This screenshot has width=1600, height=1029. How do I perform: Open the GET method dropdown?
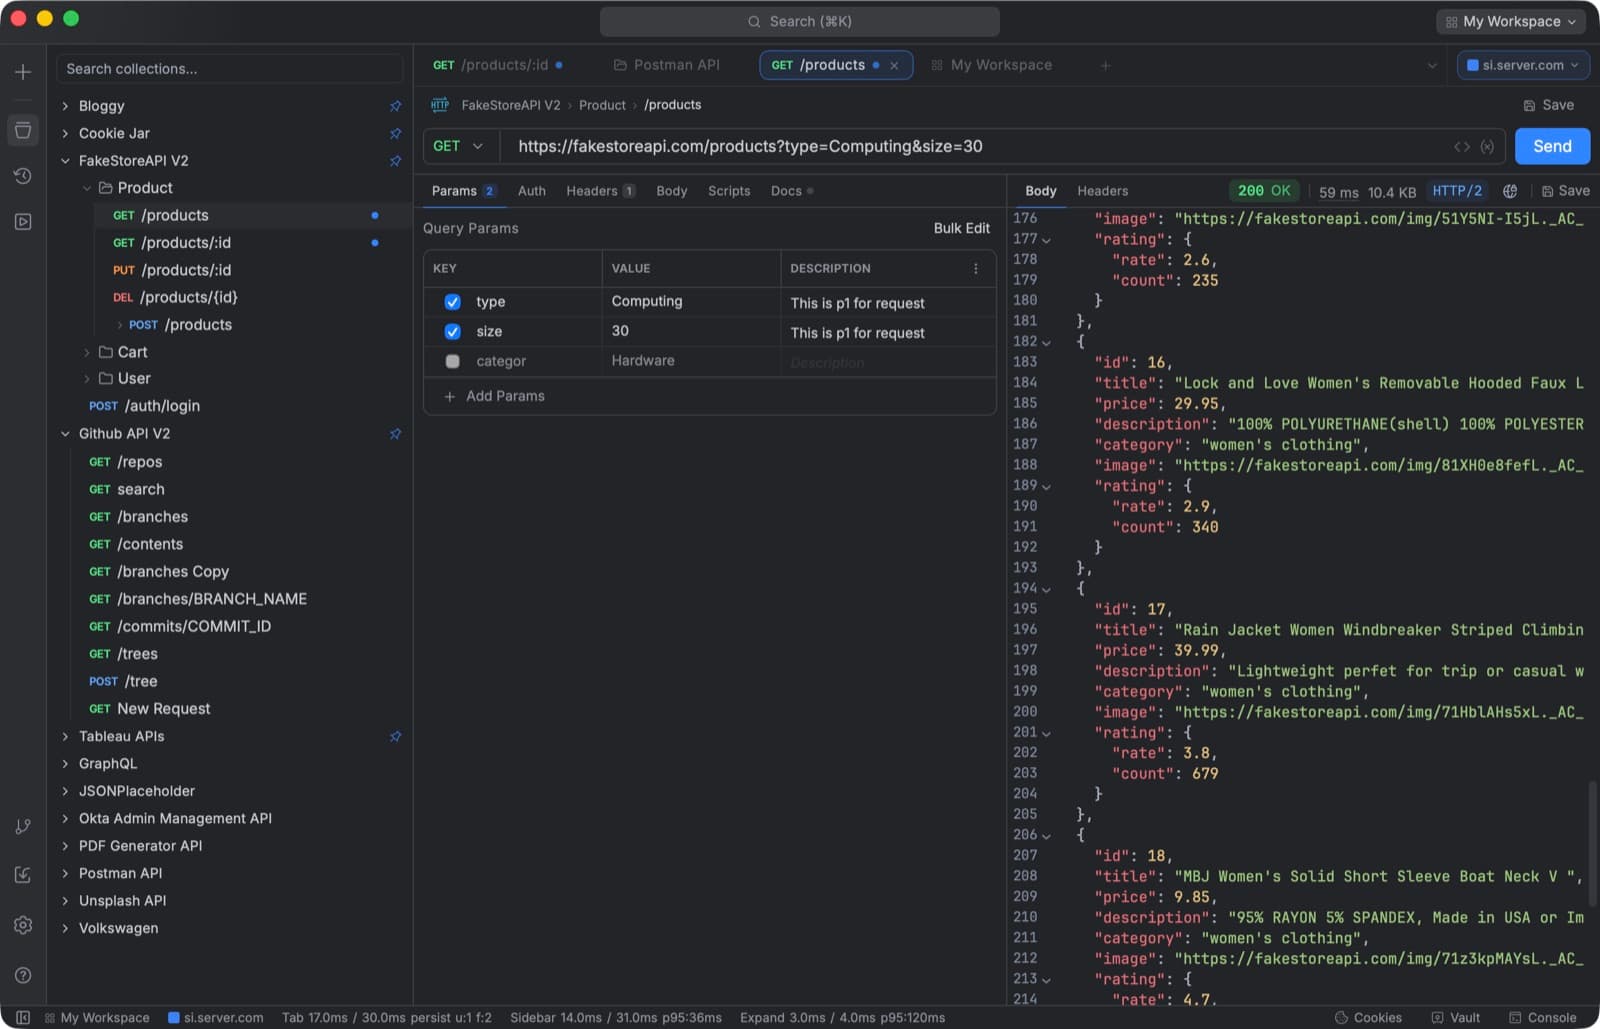459,147
